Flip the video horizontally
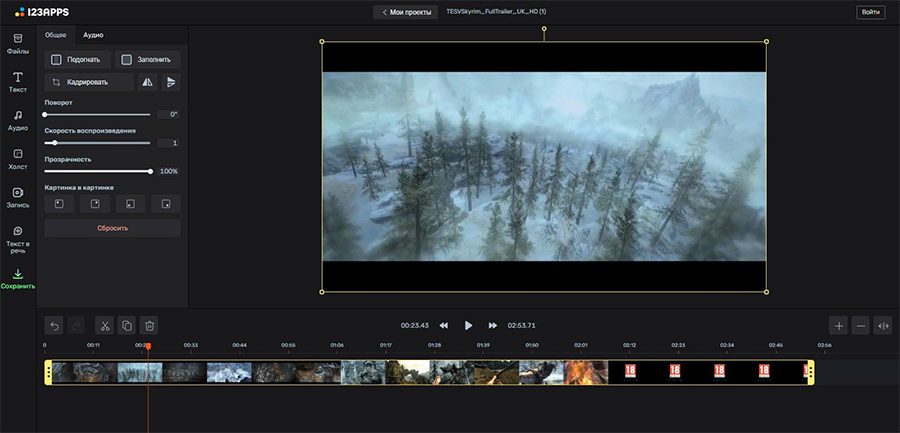This screenshot has width=900, height=433. pyautogui.click(x=148, y=82)
